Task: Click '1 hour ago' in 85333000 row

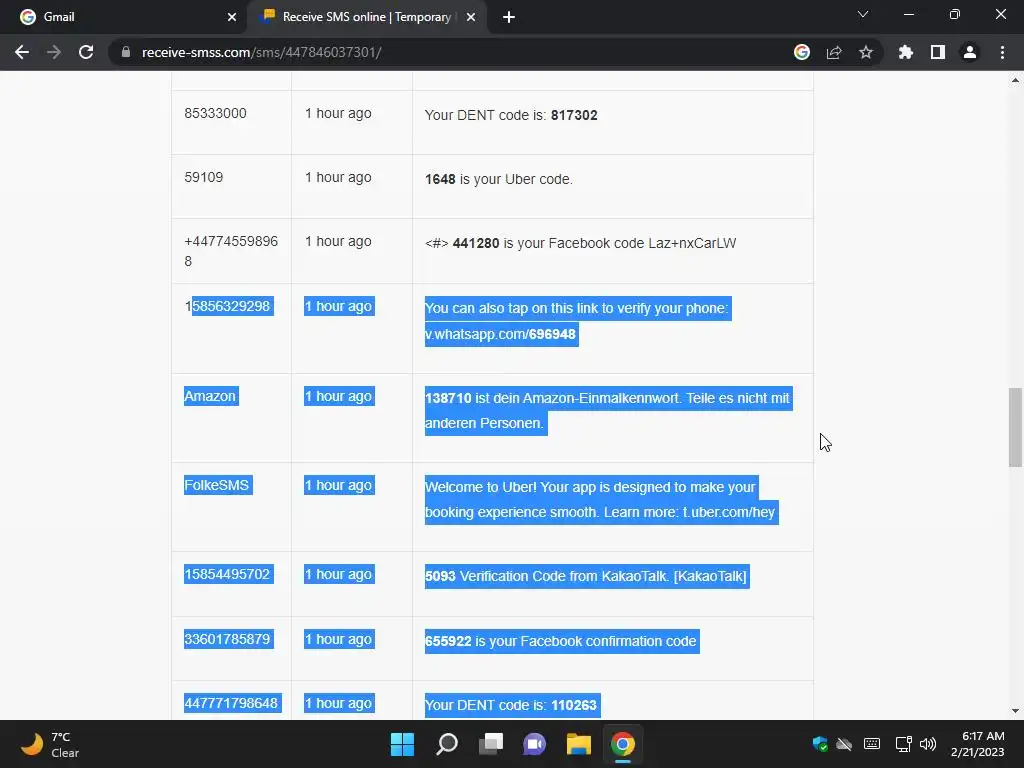Action: pos(338,113)
